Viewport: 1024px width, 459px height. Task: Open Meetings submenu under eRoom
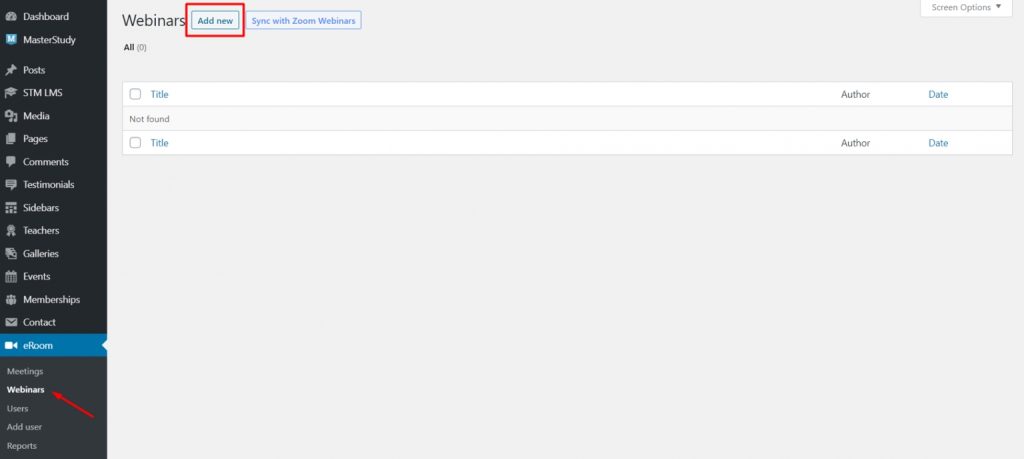(x=25, y=371)
